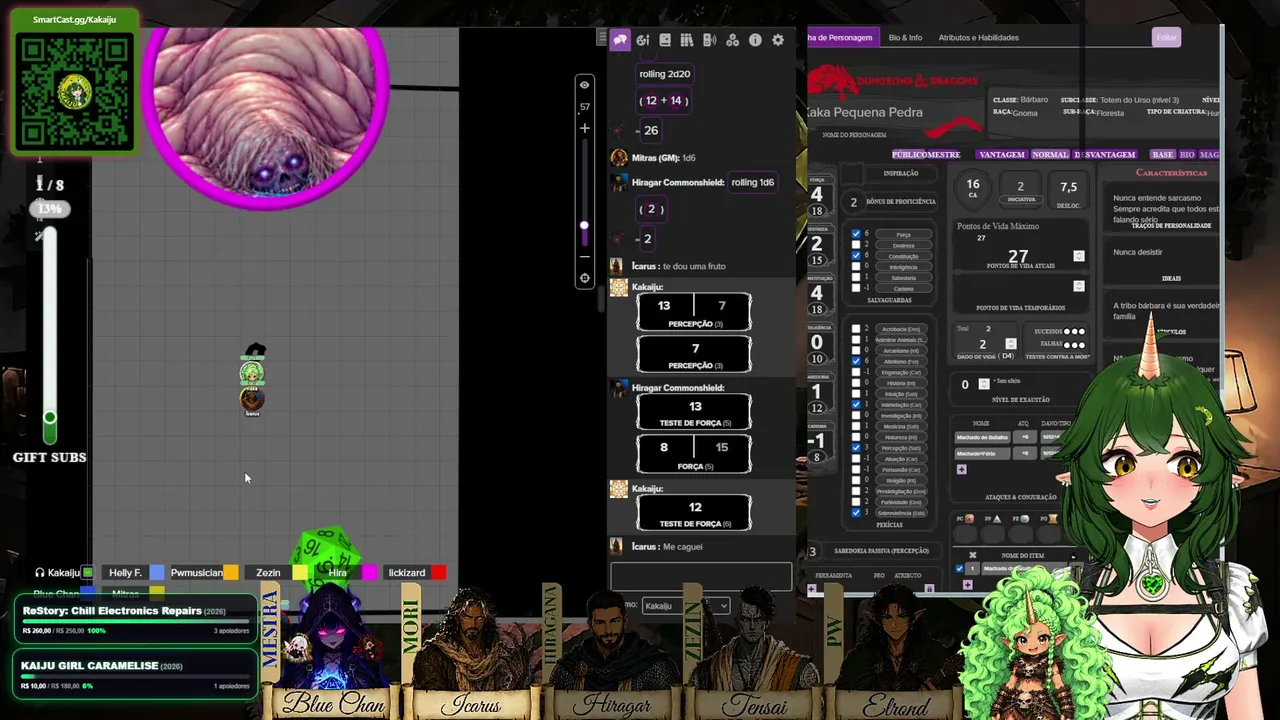Image resolution: width=1280 pixels, height=720 pixels.
Task: Add a new attack with plus icon
Action: [x=961, y=469]
